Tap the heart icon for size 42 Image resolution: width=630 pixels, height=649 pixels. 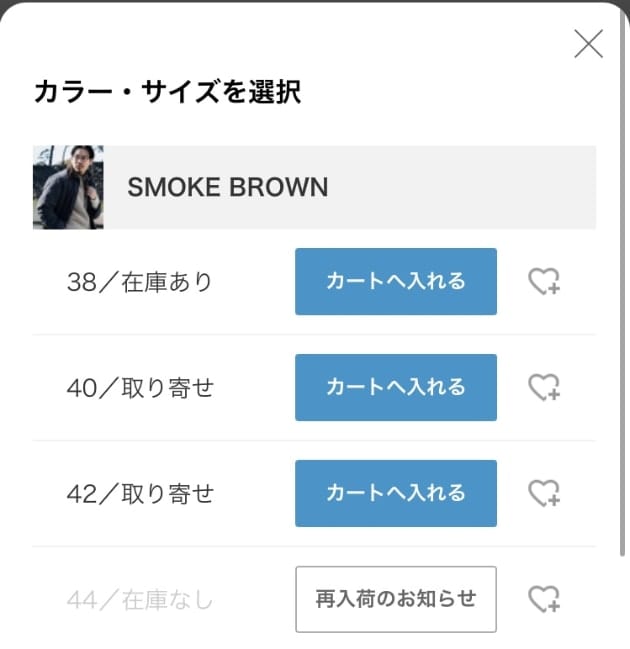tap(544, 493)
